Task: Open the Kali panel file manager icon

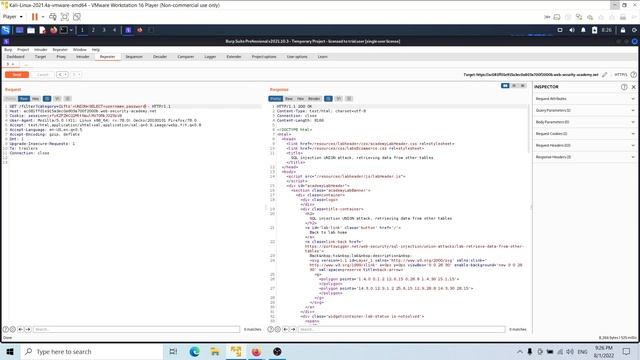Action: pos(31,30)
